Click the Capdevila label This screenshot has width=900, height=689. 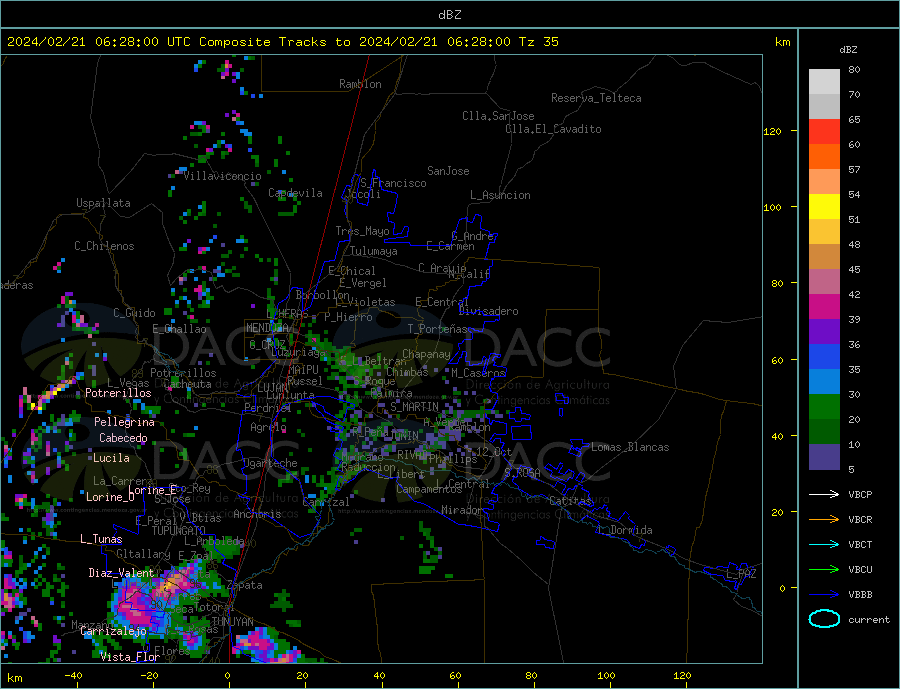point(295,193)
